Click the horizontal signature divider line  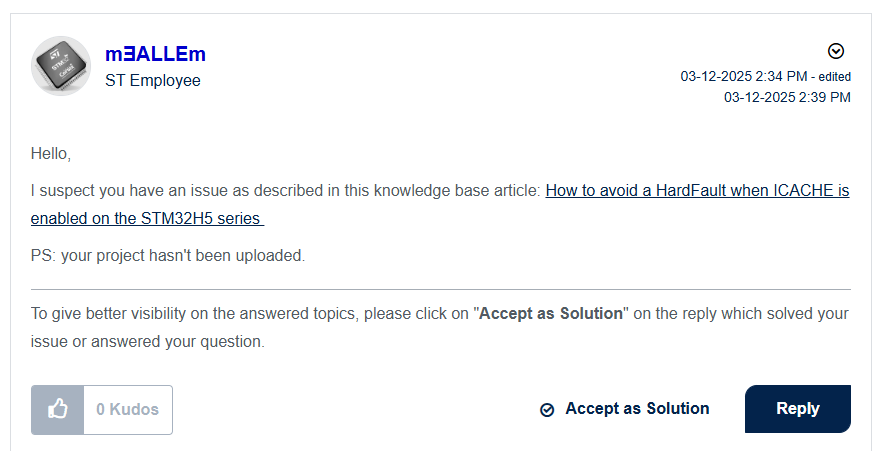click(440, 289)
